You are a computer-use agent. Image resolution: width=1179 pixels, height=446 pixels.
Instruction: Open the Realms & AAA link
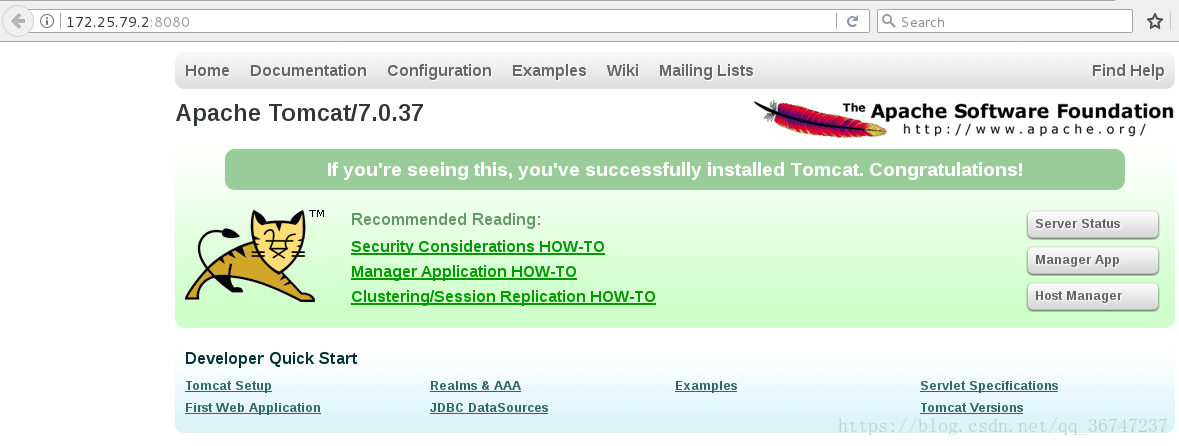point(475,386)
